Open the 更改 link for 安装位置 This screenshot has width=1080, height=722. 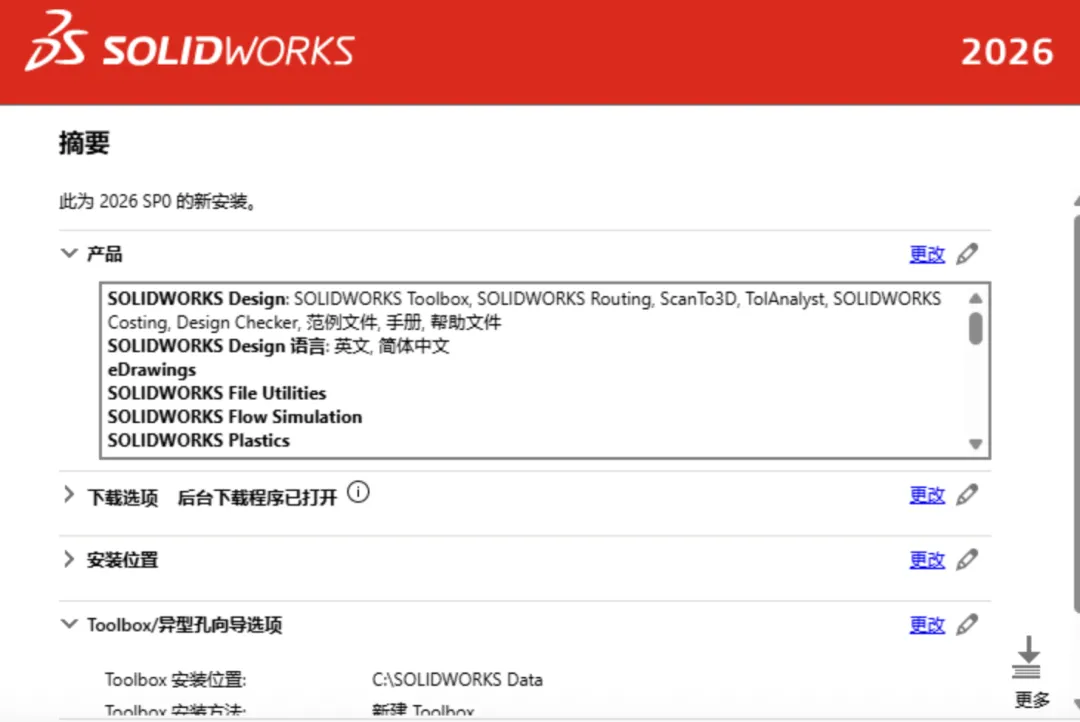pyautogui.click(x=927, y=560)
